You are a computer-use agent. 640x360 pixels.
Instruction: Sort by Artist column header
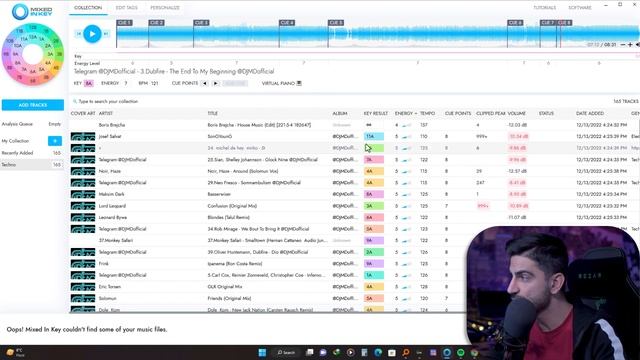tap(106, 113)
